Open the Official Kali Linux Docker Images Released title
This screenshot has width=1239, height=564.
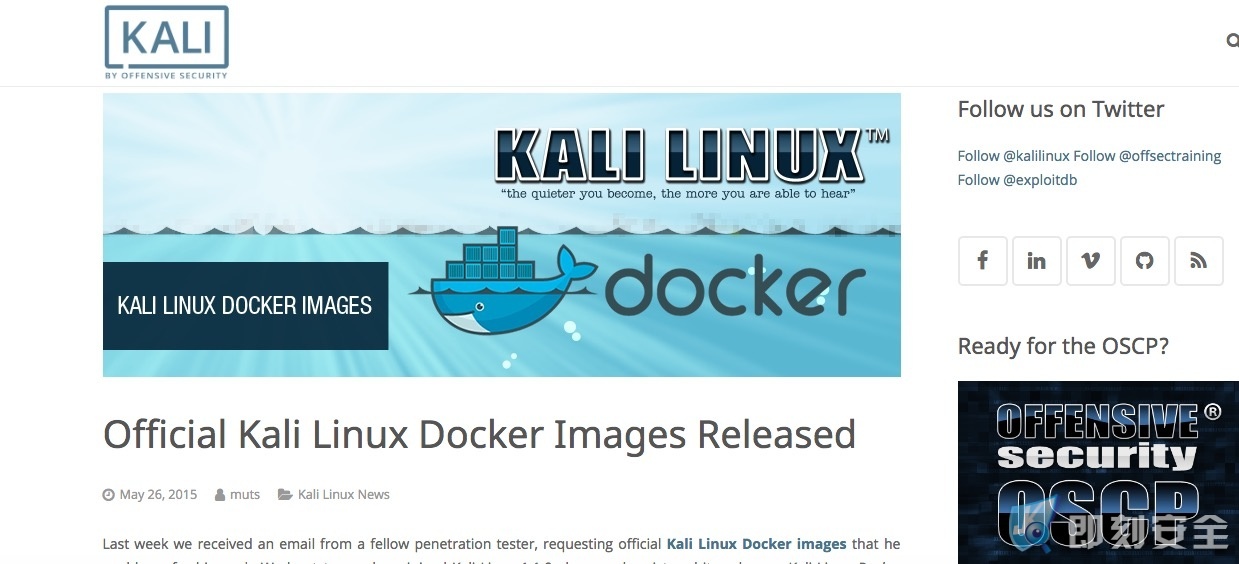(479, 435)
